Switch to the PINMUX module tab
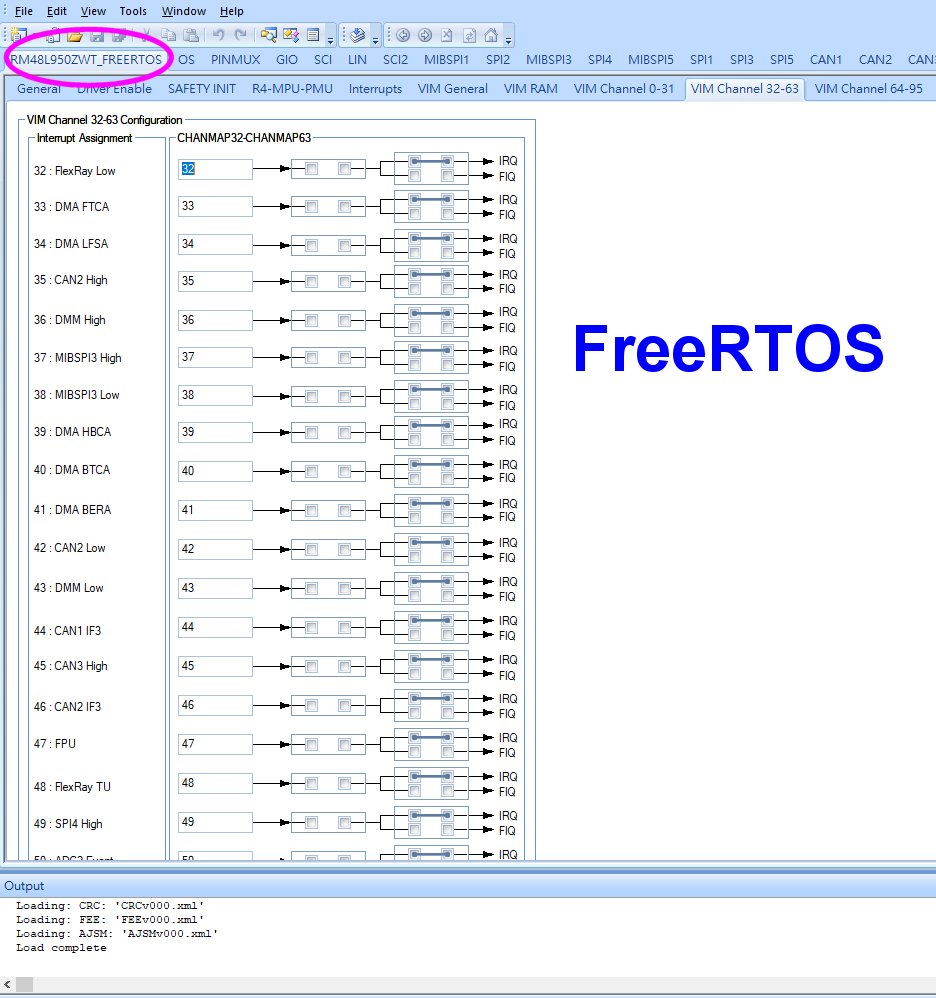This screenshot has height=998, width=936. click(x=235, y=60)
